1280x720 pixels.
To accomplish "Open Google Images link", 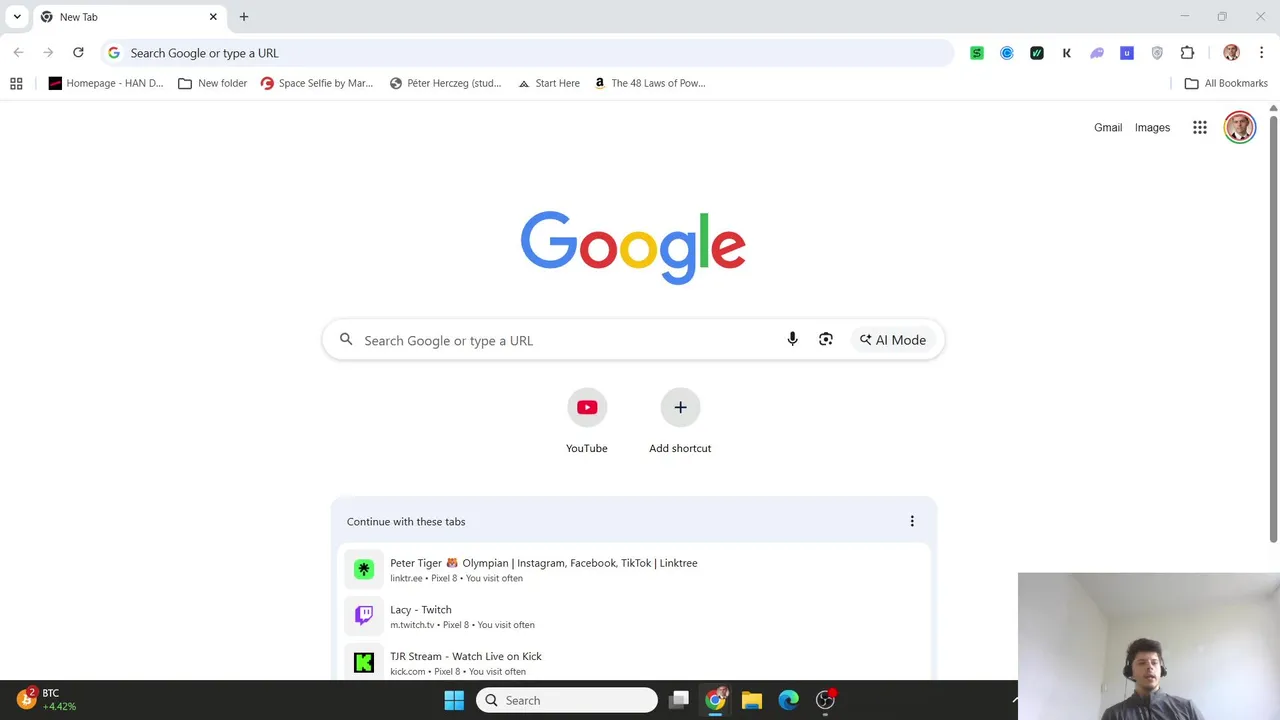I will 1152,128.
